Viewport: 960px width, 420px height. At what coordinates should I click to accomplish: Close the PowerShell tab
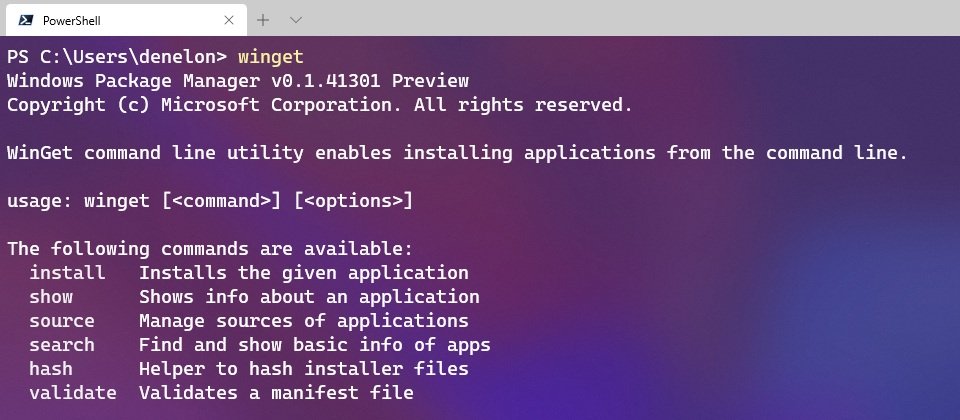(x=229, y=20)
